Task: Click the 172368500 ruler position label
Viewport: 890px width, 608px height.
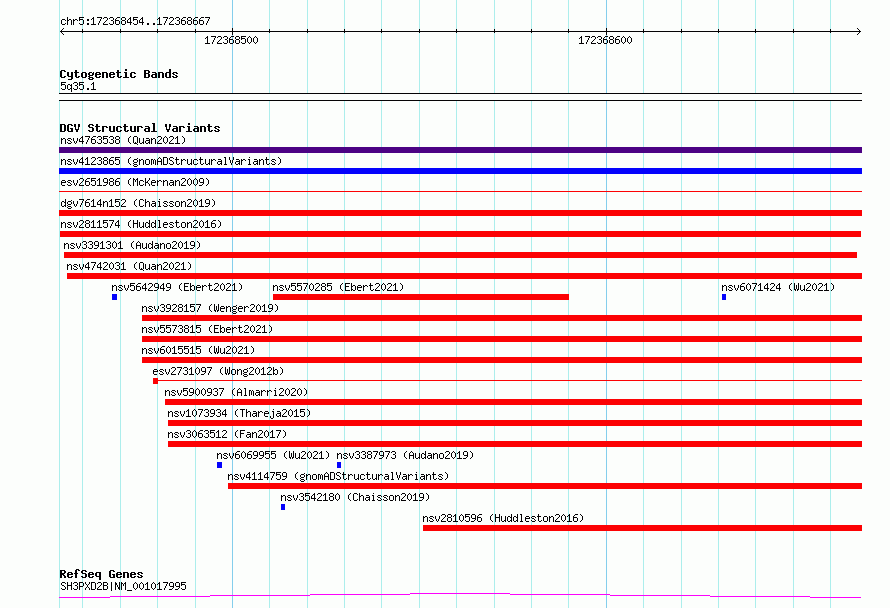Action: click(231, 40)
